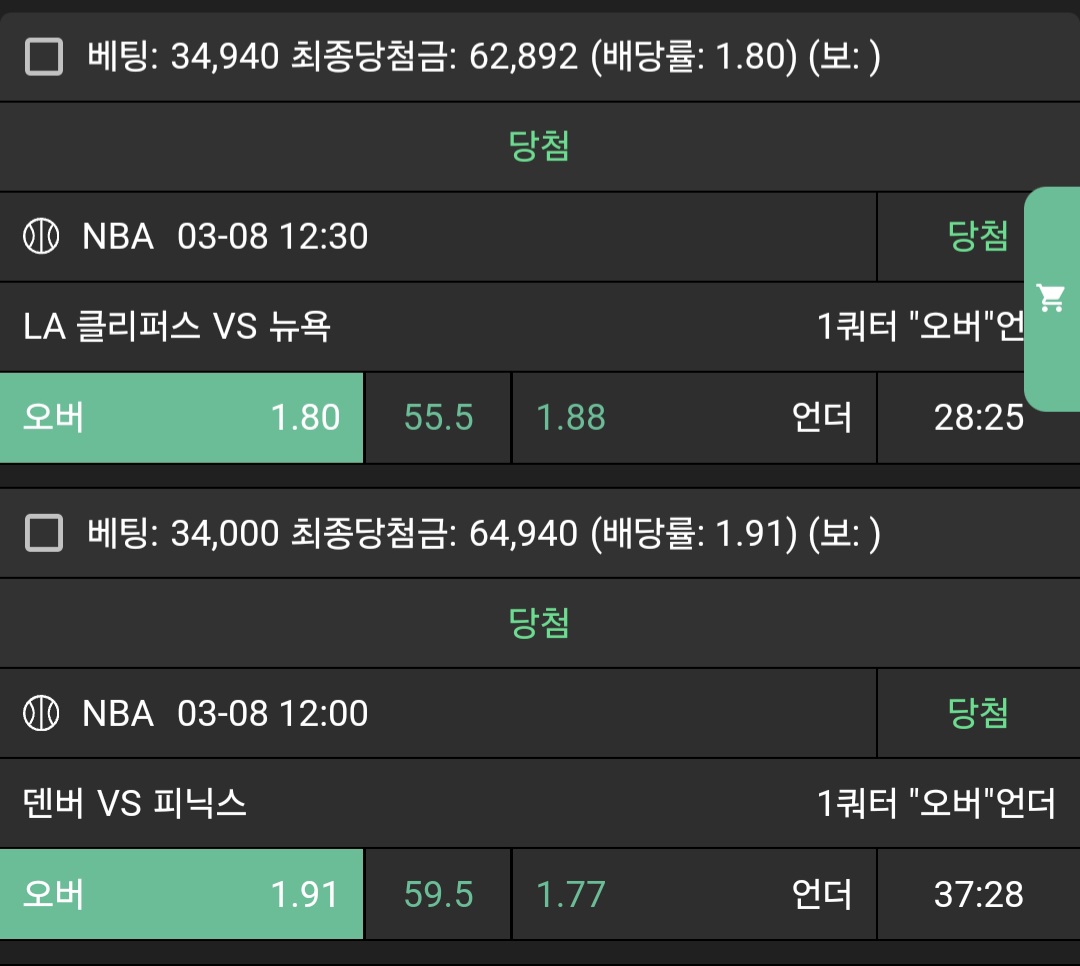Choose 언더 1.88 for LA 클리퍼스 game
This screenshot has width=1080, height=966.
coord(694,418)
